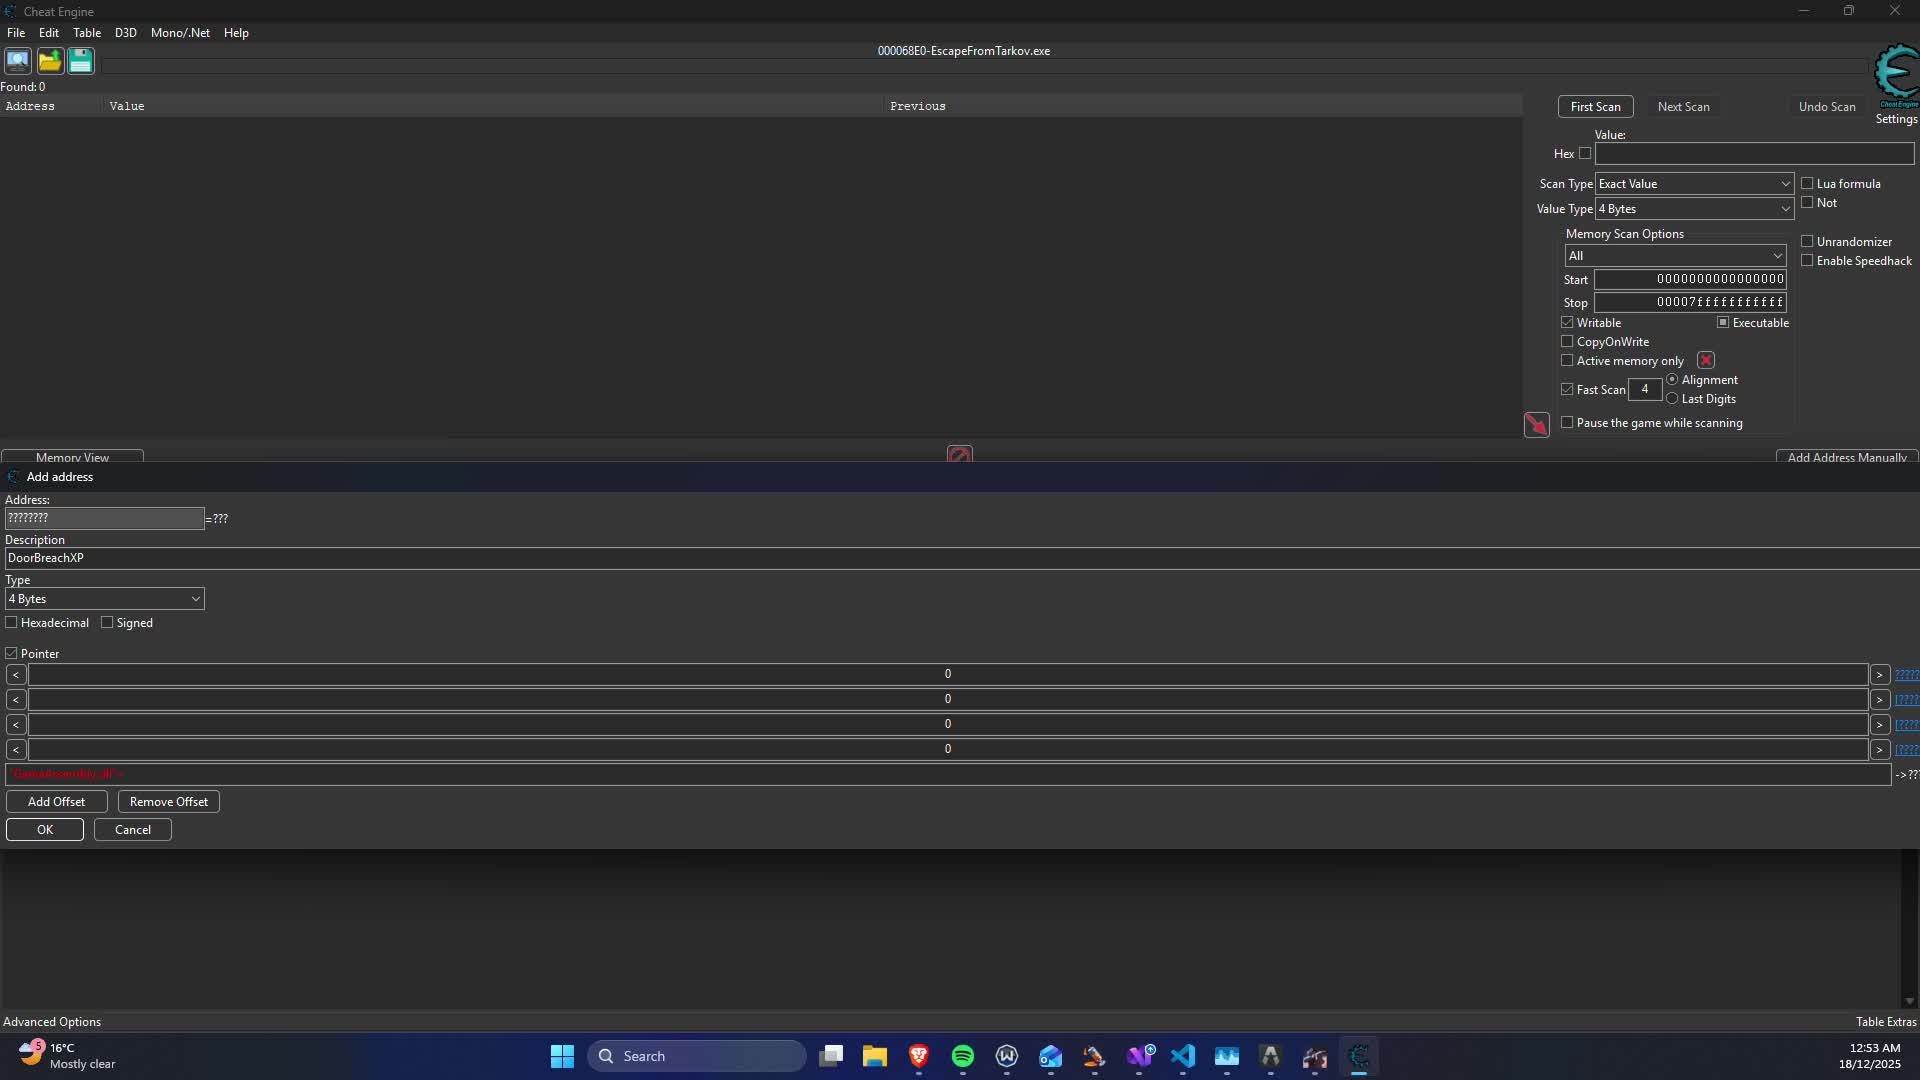
Task: Open Blender-style orange icon in taskbar
Action: point(1095,1056)
